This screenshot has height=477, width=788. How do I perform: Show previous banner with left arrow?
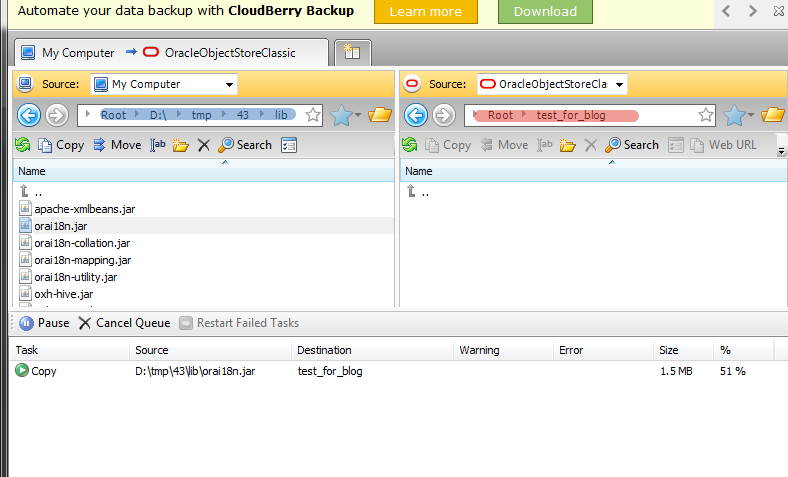(x=726, y=11)
